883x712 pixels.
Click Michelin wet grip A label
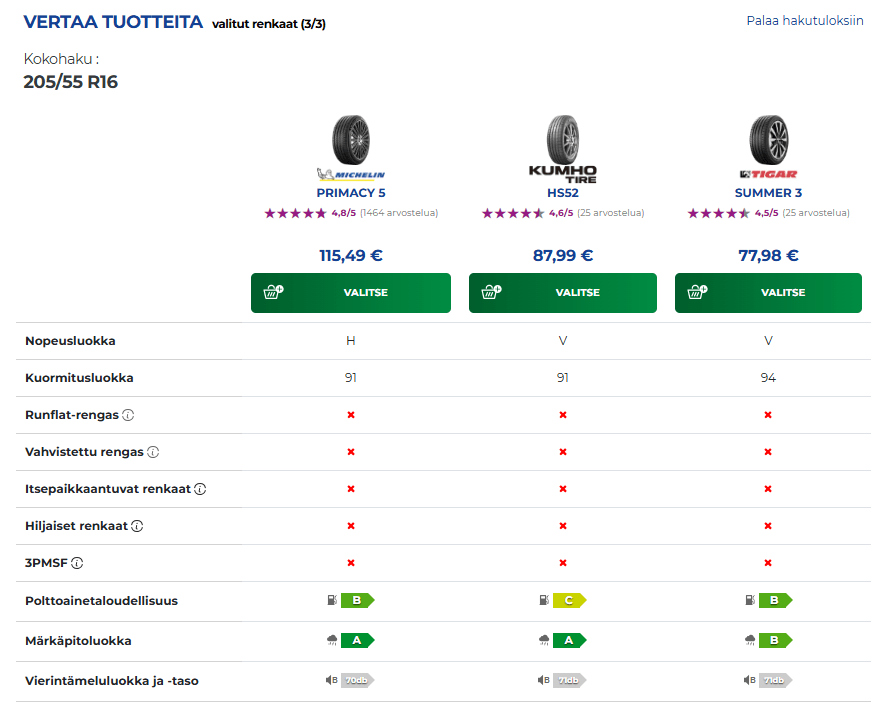tap(357, 640)
